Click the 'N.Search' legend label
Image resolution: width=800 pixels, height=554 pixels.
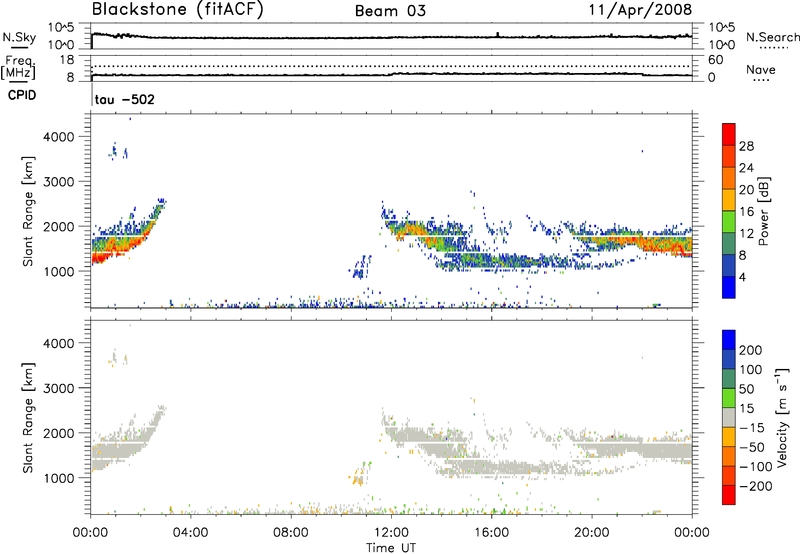[x=772, y=37]
